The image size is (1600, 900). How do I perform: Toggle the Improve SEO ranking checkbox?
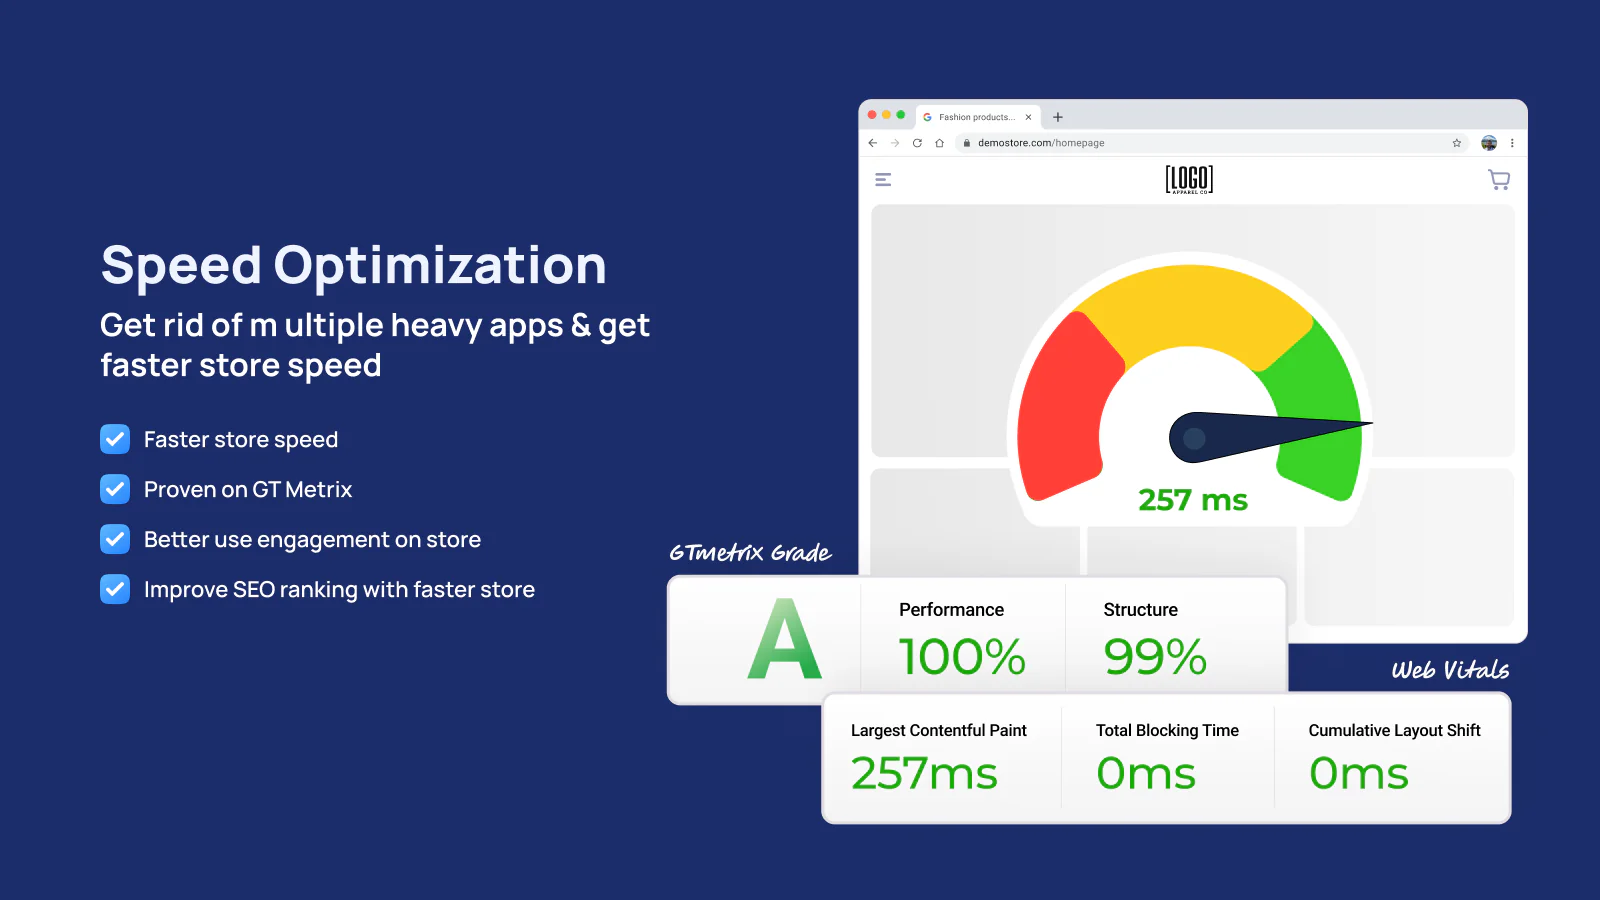(115, 589)
